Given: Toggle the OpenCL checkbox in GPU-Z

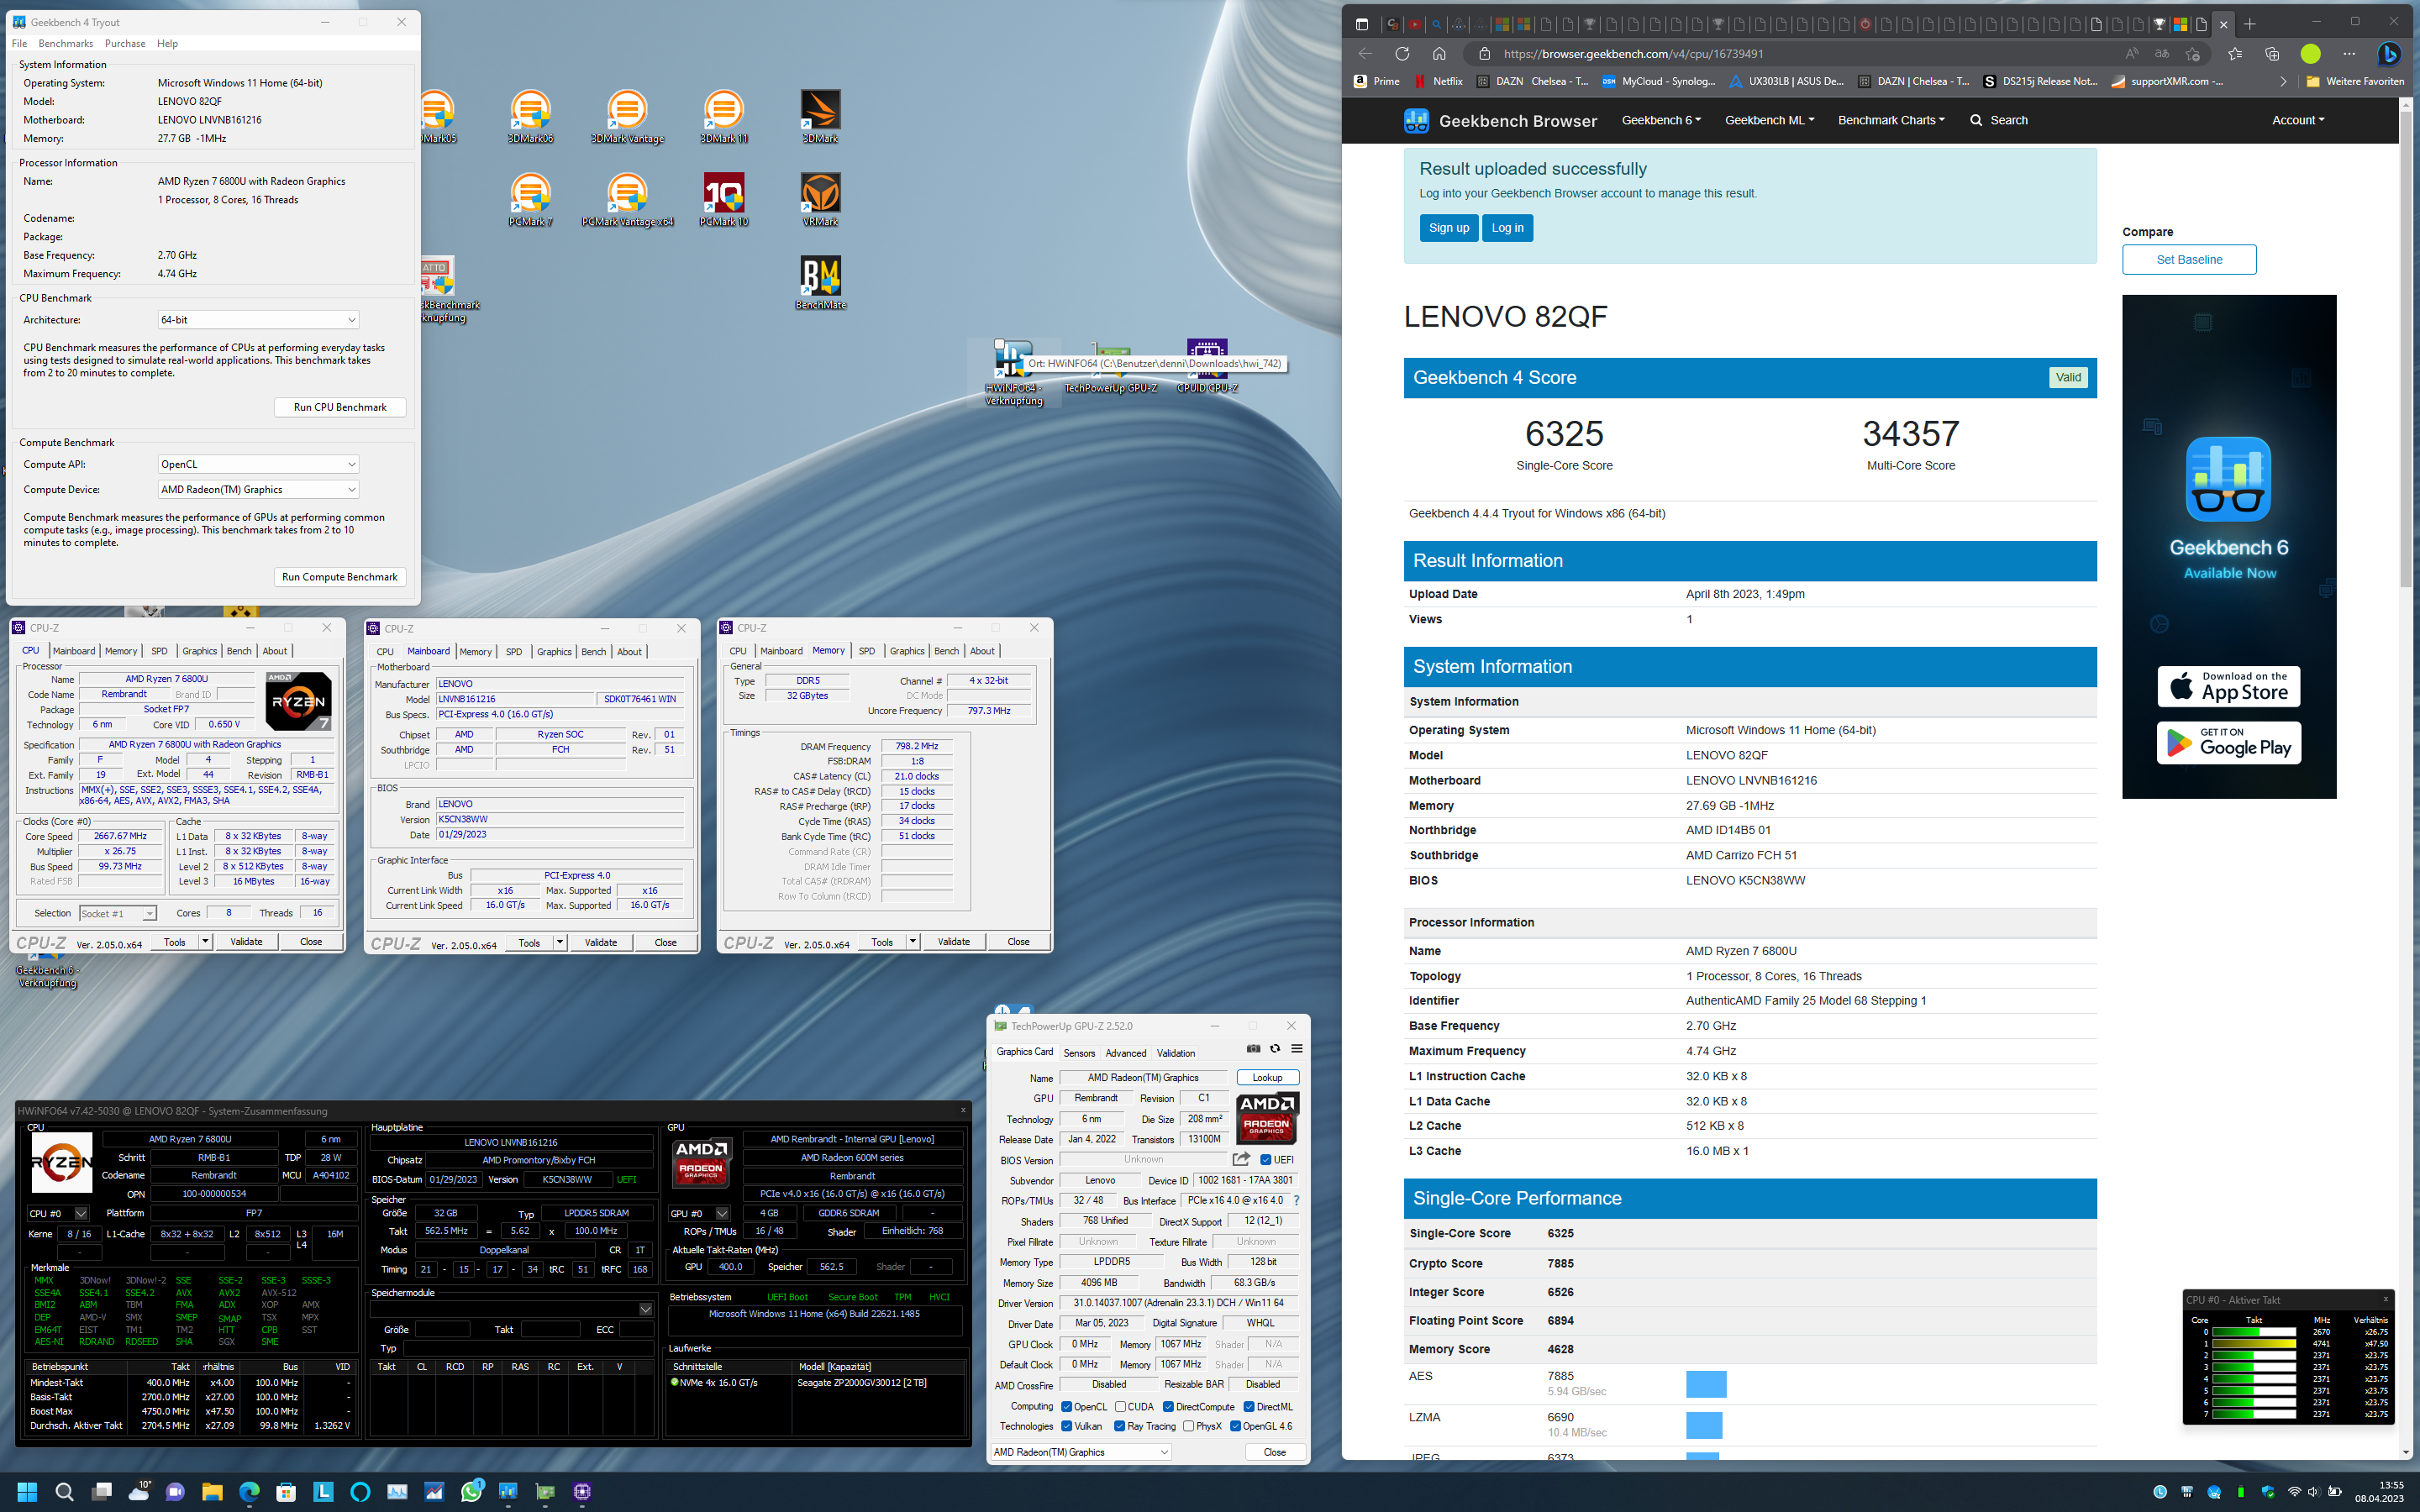Looking at the screenshot, I should pos(1067,1407).
